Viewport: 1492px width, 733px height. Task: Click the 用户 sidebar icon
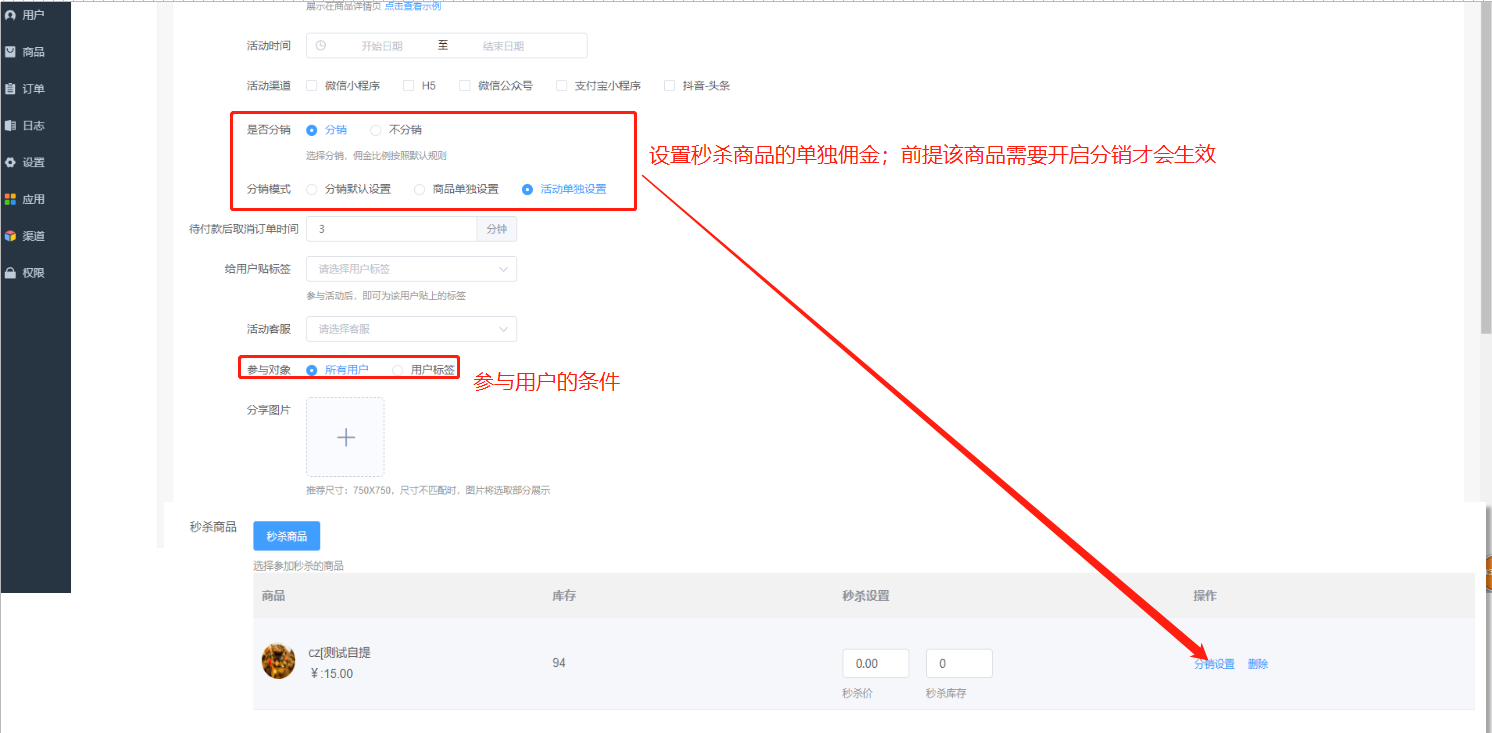10,15
